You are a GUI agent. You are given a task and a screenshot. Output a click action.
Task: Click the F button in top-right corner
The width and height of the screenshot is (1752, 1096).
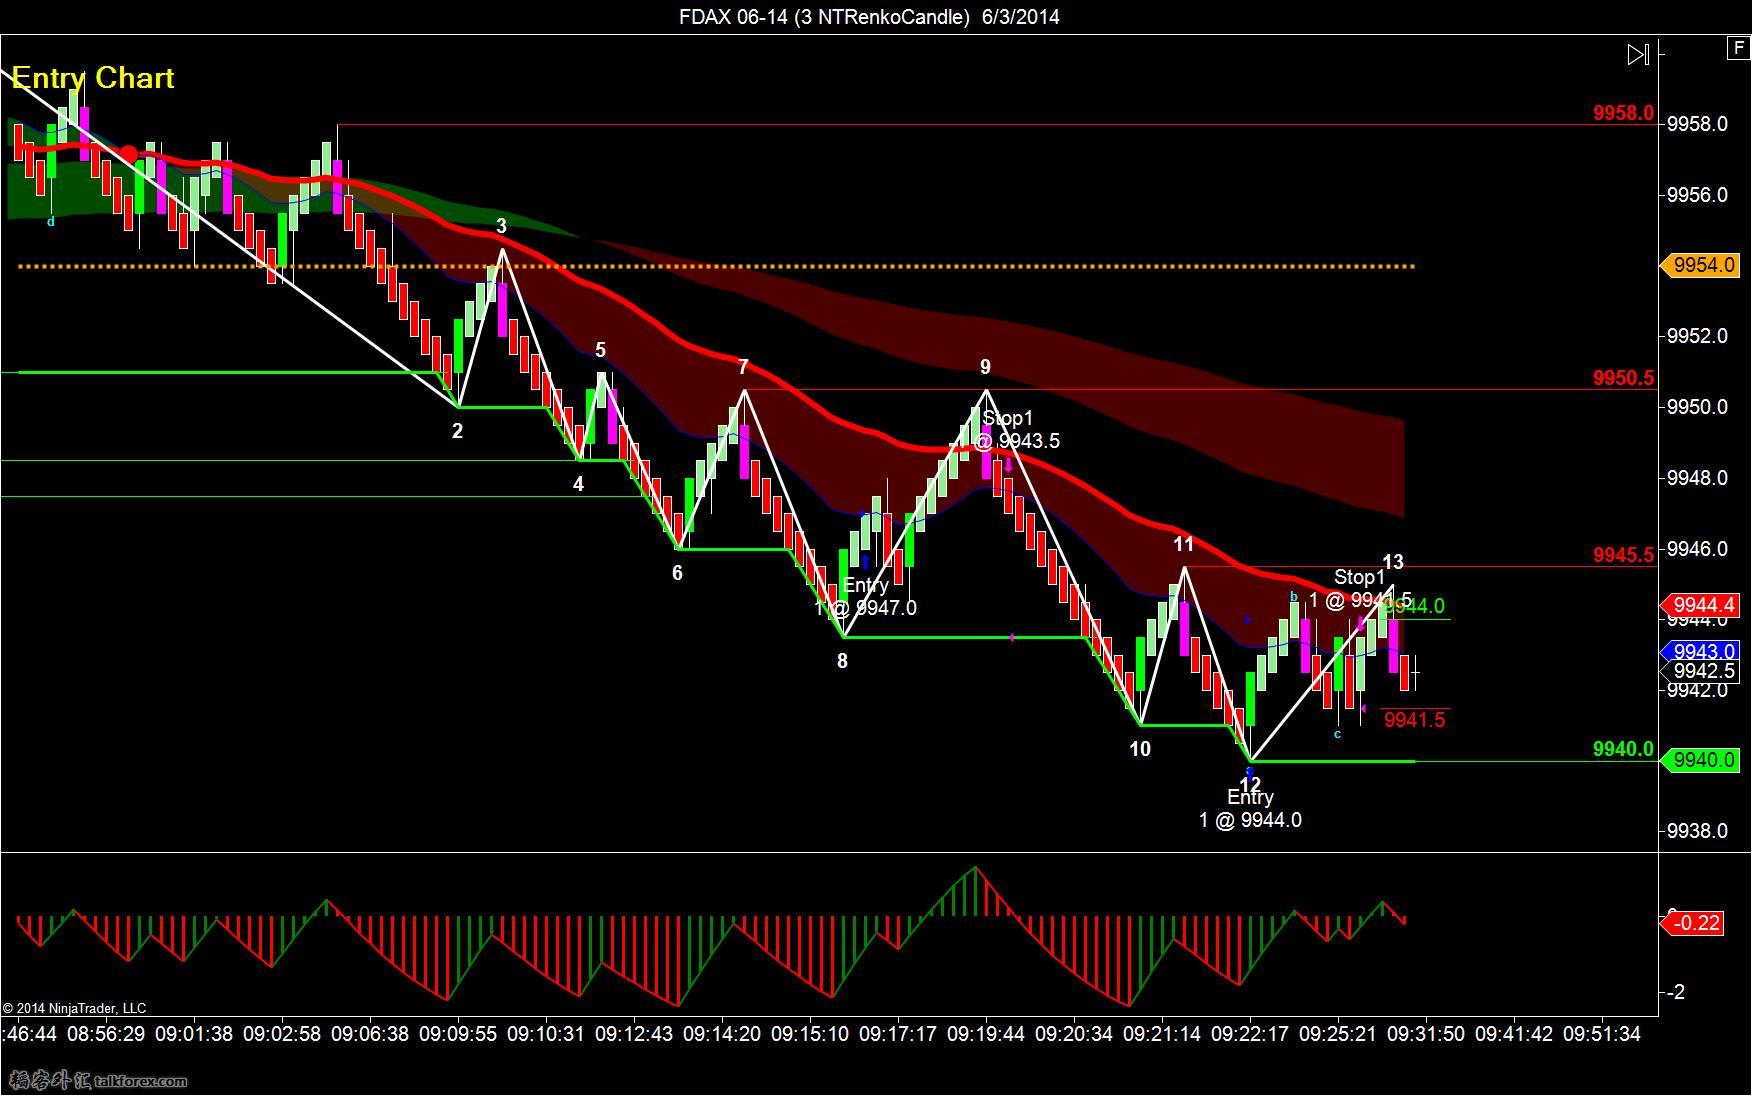pyautogui.click(x=1738, y=47)
